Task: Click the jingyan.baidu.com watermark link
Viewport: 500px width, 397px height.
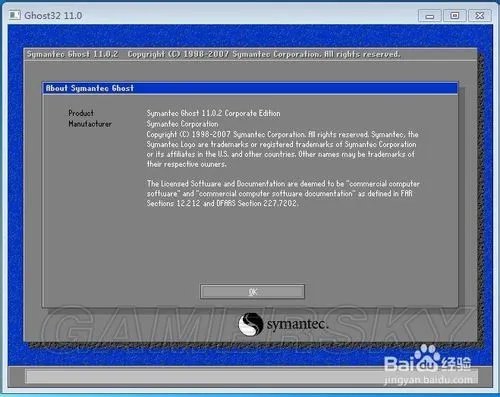Action: click(428, 379)
